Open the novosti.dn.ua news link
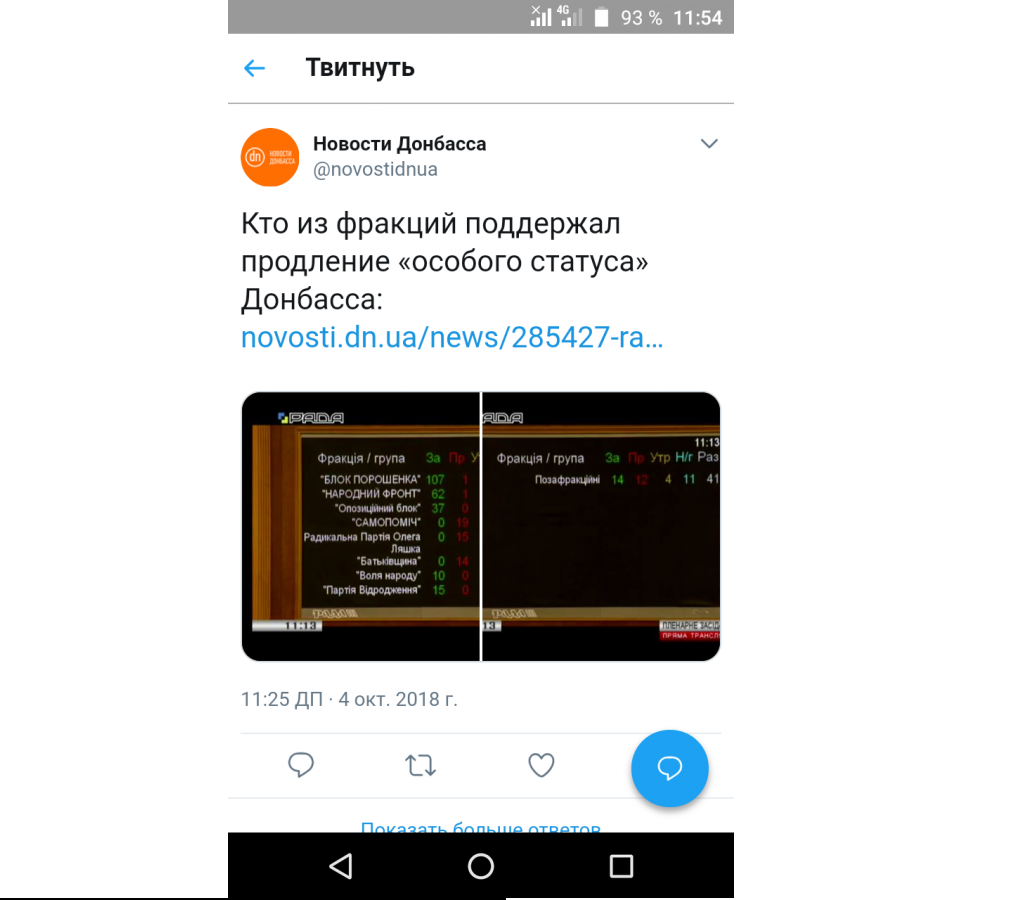Image resolution: width=1022 pixels, height=900 pixels. 452,338
